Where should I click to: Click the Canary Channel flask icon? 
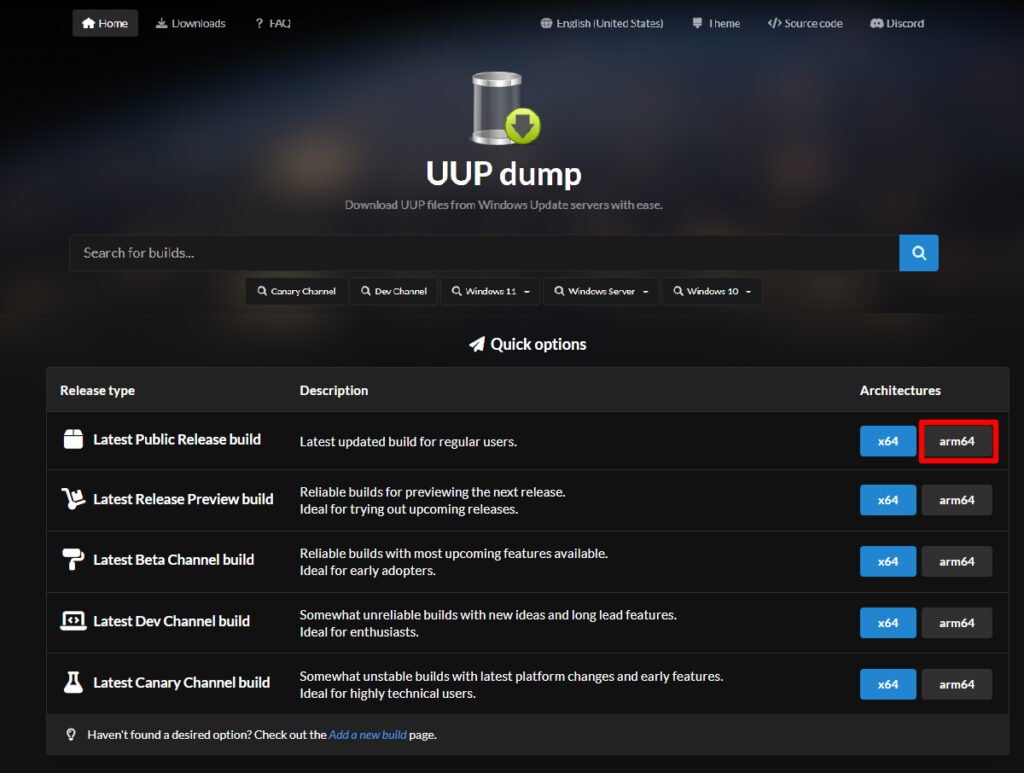73,682
